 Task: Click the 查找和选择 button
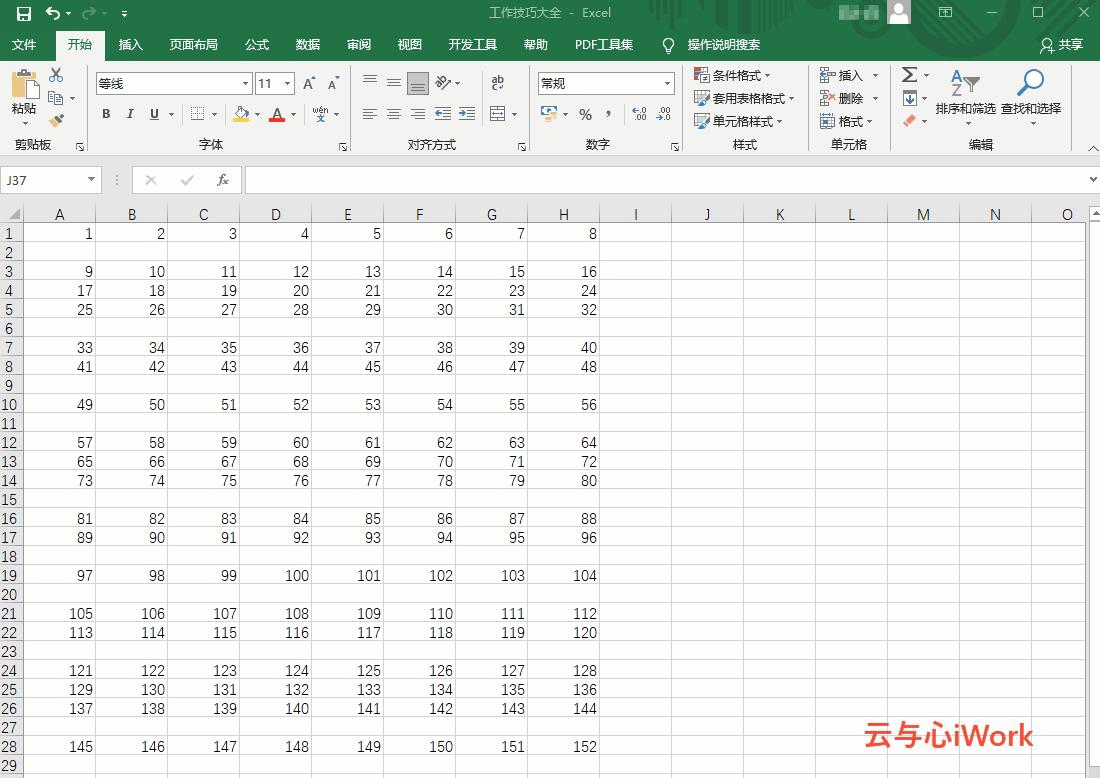click(x=1030, y=95)
